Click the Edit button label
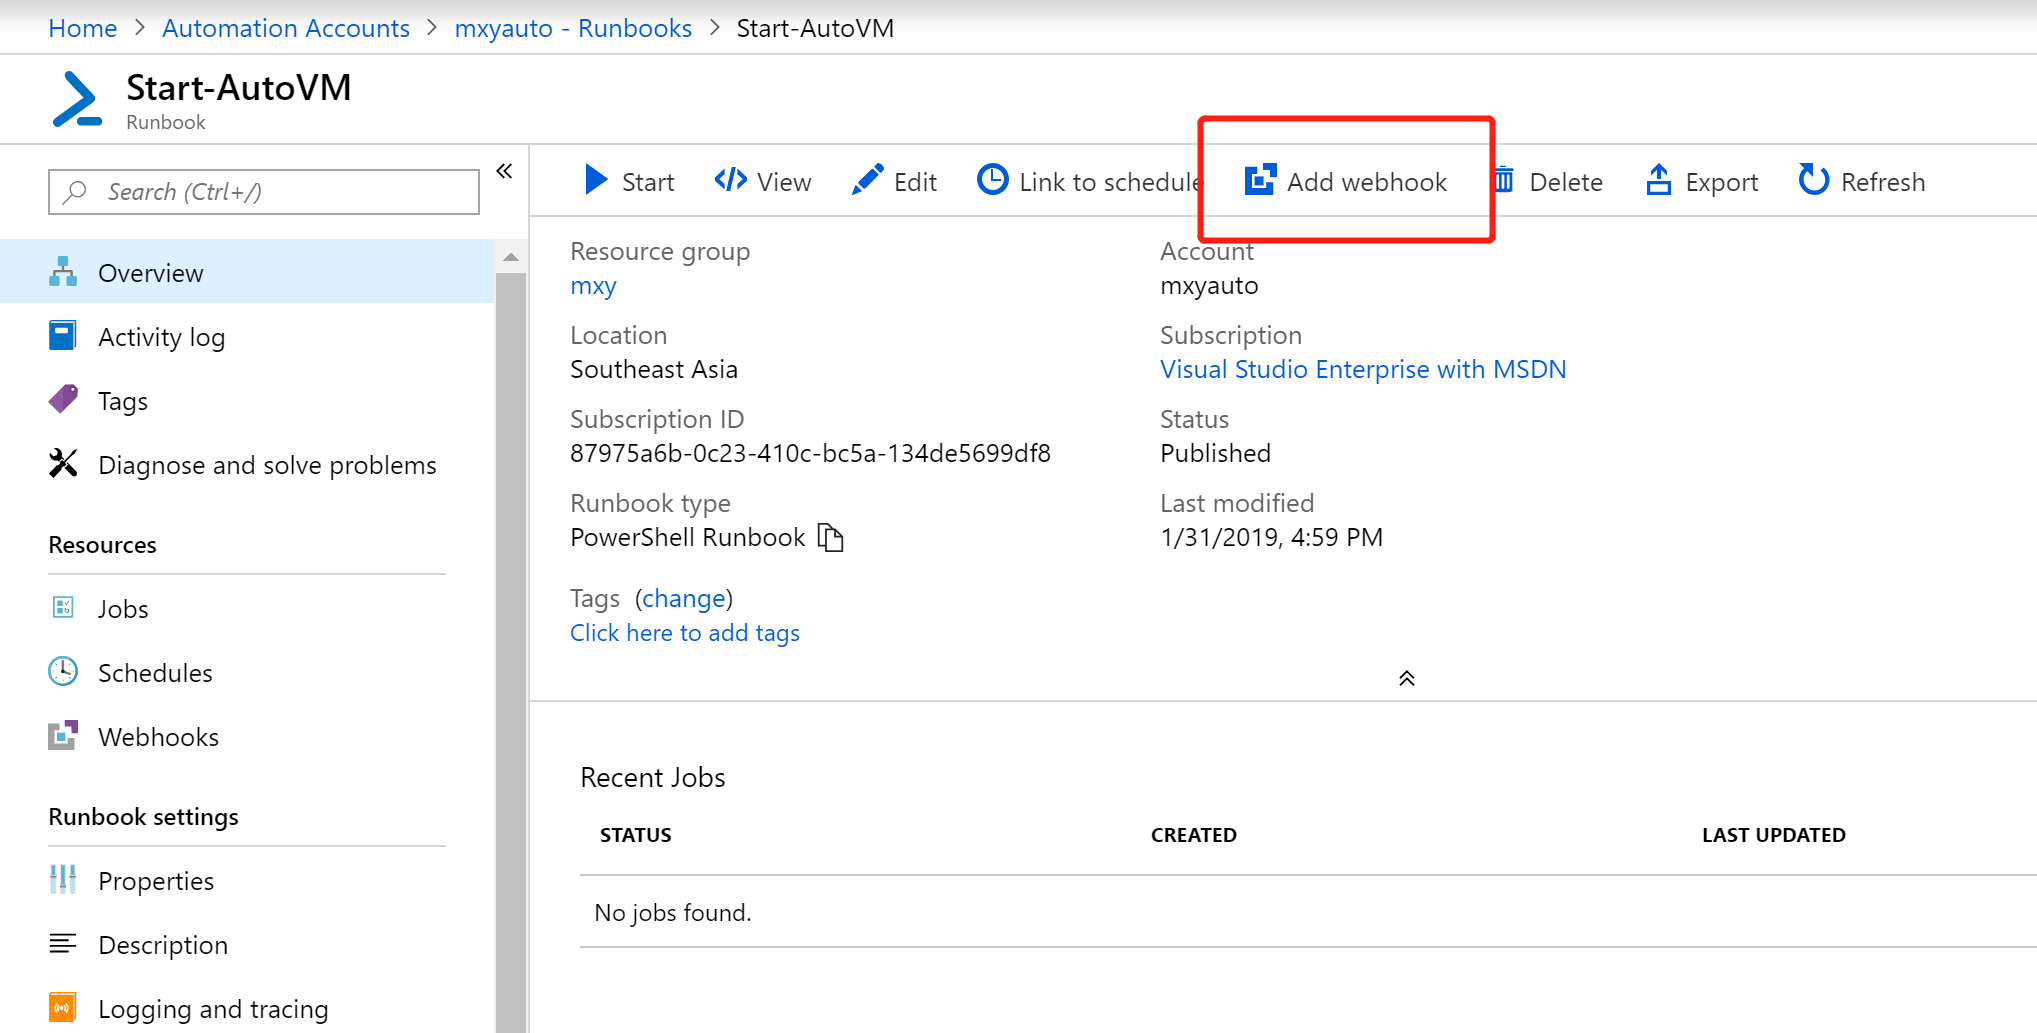2037x1033 pixels. pos(915,182)
